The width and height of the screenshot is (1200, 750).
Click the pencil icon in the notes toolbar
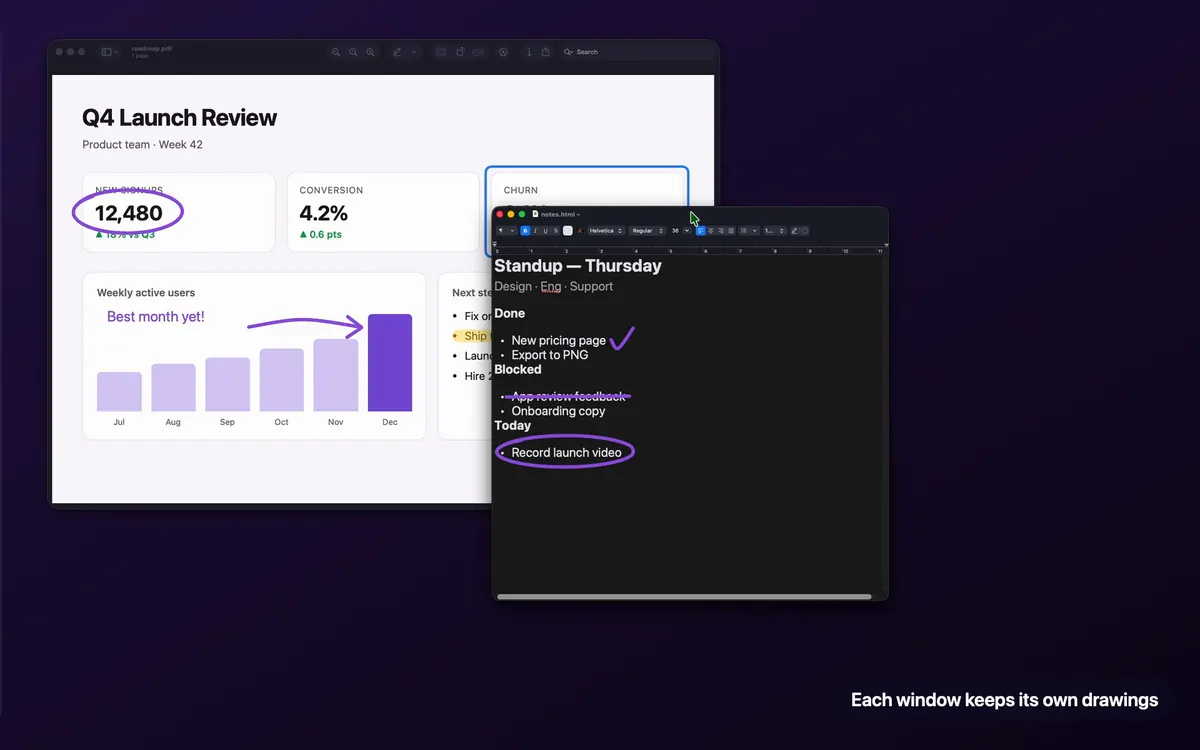tap(795, 231)
